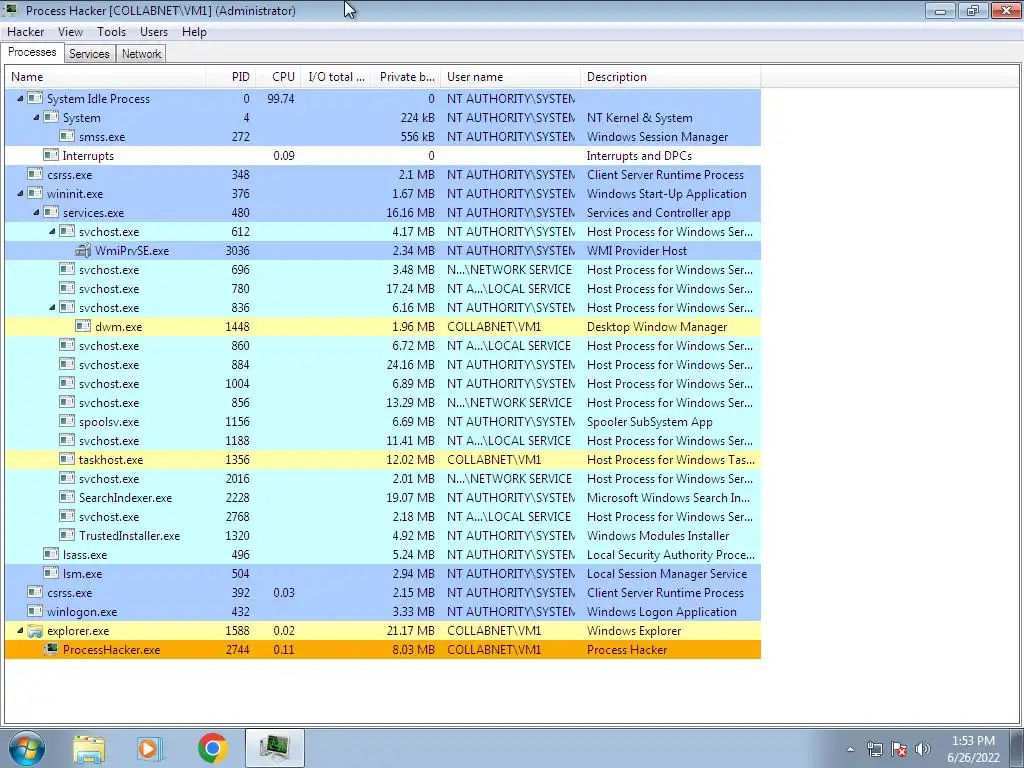Sort by the Name column header
The width and height of the screenshot is (1024, 768).
click(x=105, y=76)
